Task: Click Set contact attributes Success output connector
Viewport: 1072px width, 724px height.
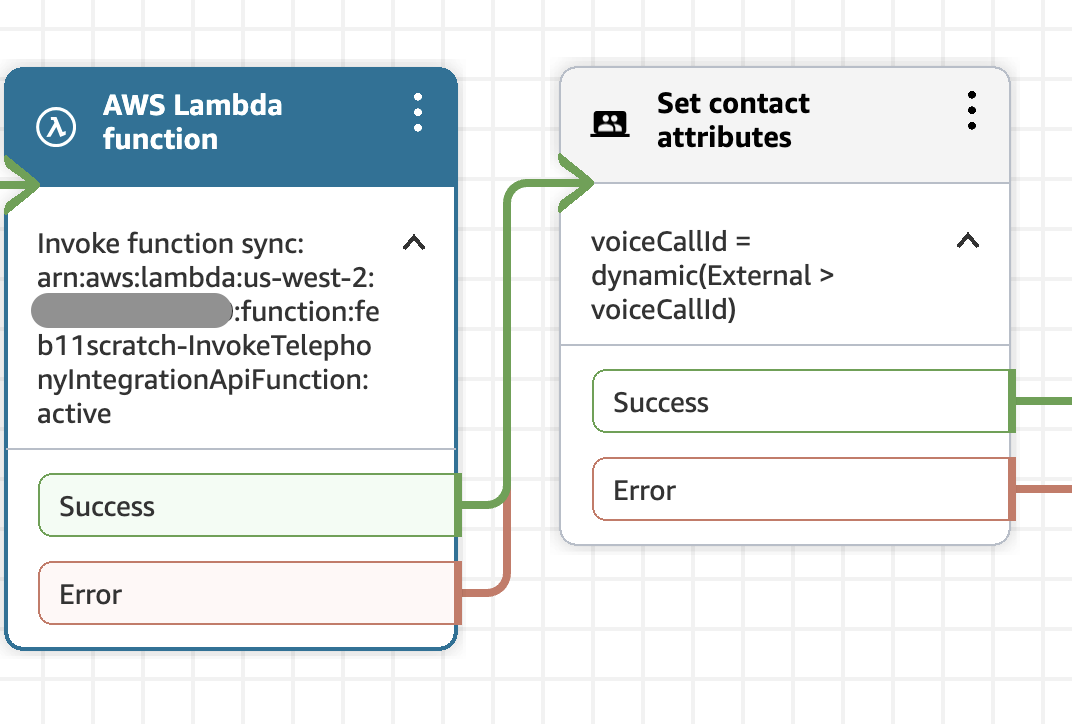Action: [x=1012, y=402]
